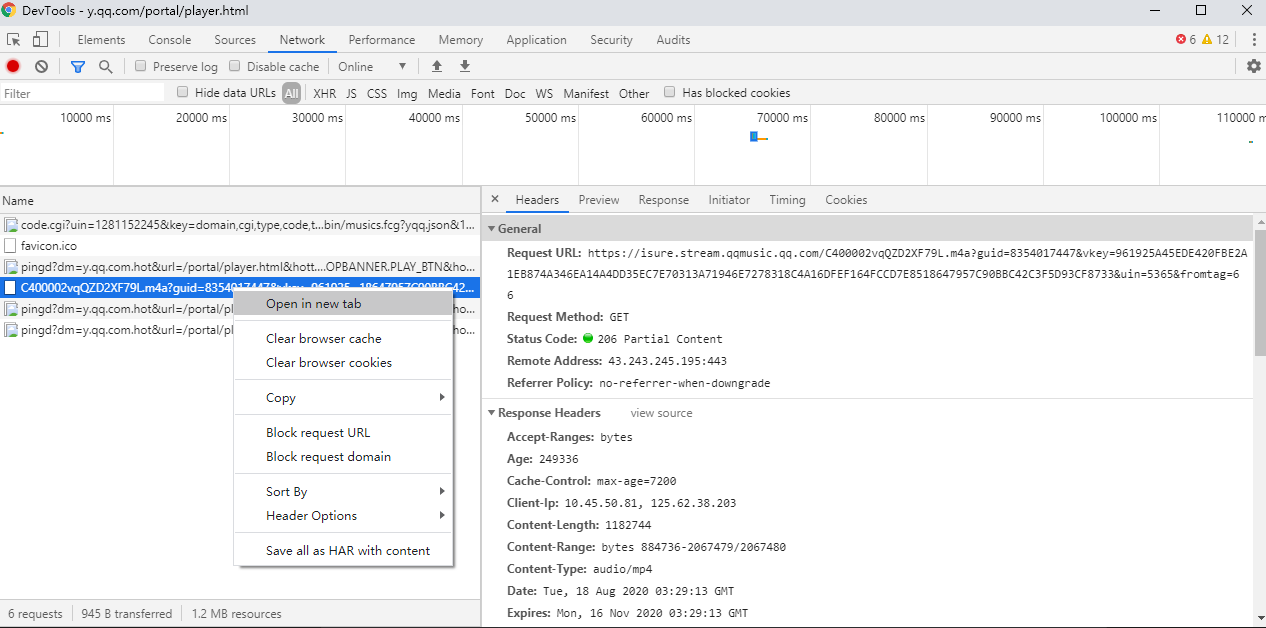Switch to the Console panel
This screenshot has height=628, width=1266.
click(170, 40)
